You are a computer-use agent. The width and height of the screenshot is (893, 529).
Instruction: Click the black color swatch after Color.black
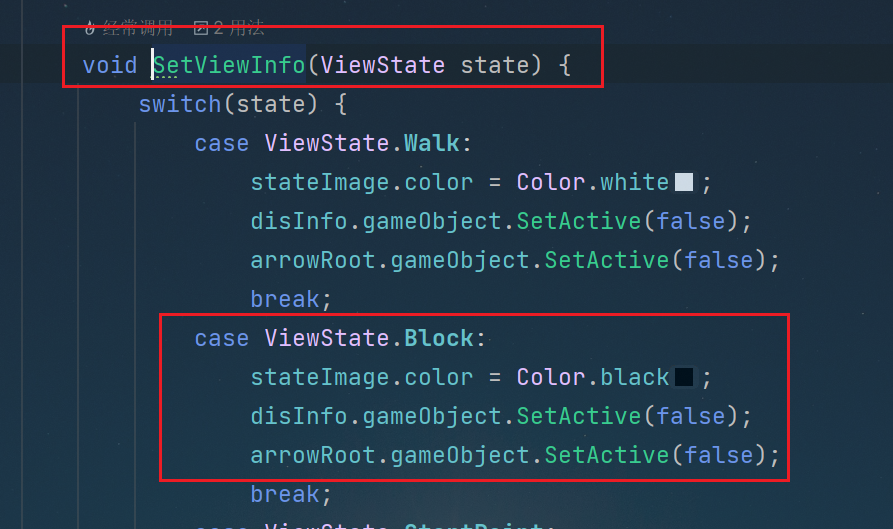pyautogui.click(x=683, y=377)
